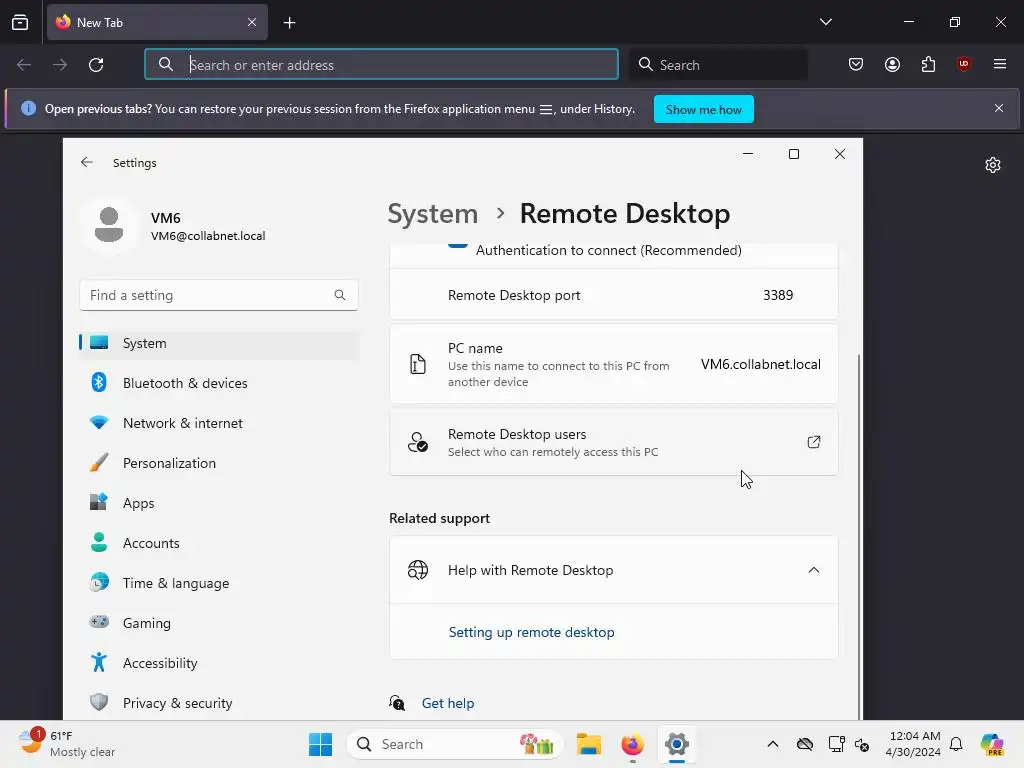Click the Firefox View tabs icon
Viewport: 1024px width, 768px height.
tap(20, 22)
